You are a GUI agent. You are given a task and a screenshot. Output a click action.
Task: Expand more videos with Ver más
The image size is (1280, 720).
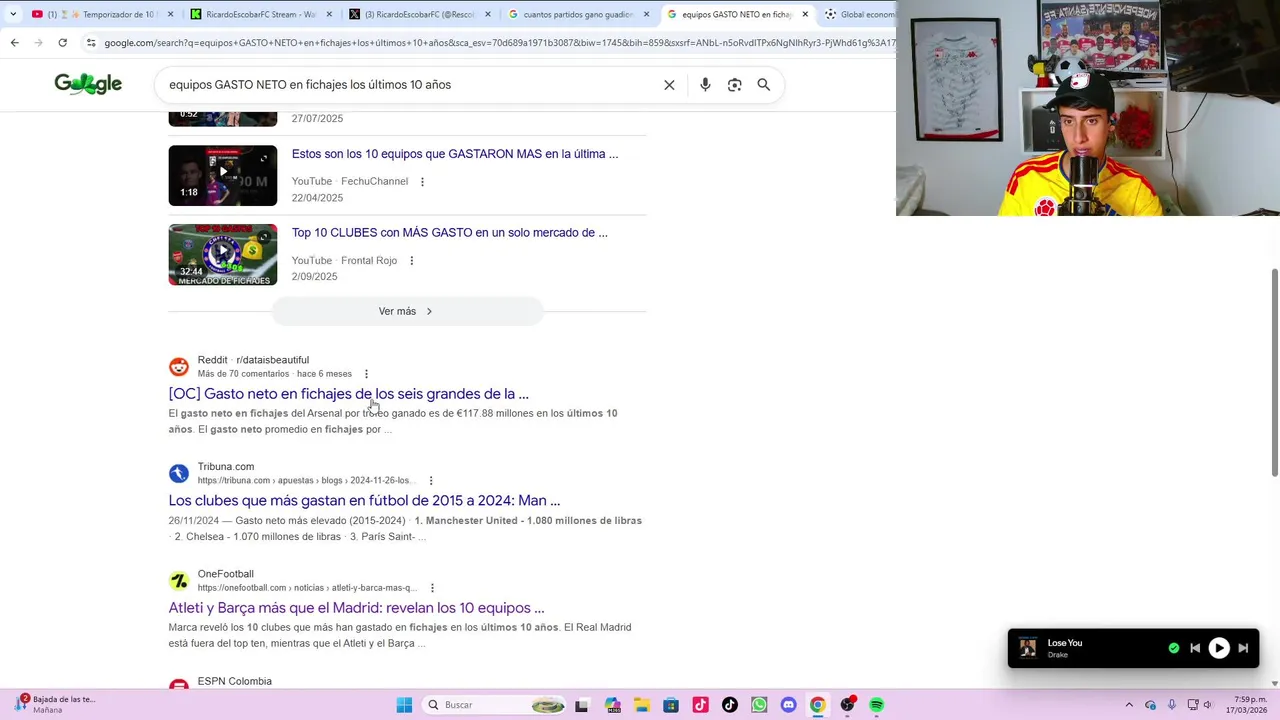tap(407, 311)
